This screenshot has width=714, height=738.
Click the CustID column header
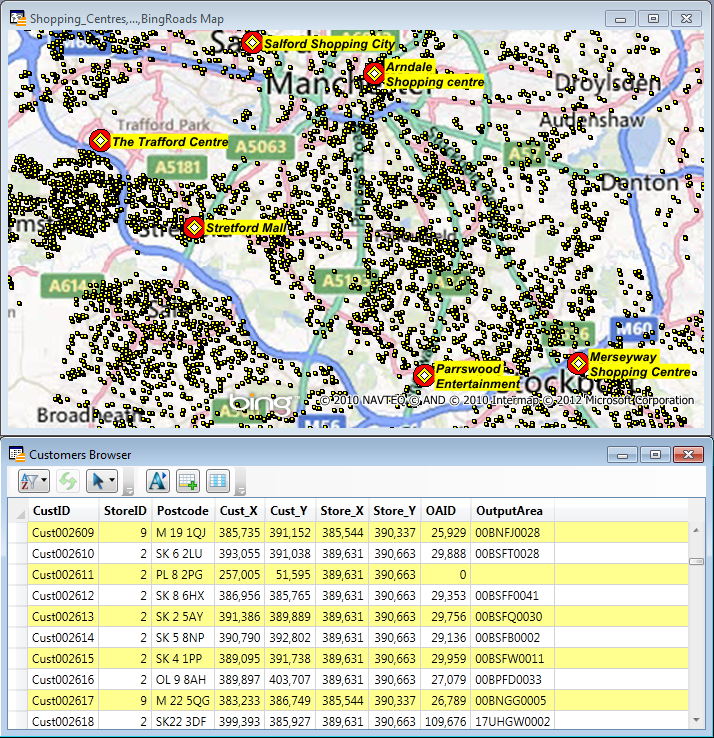(63, 511)
